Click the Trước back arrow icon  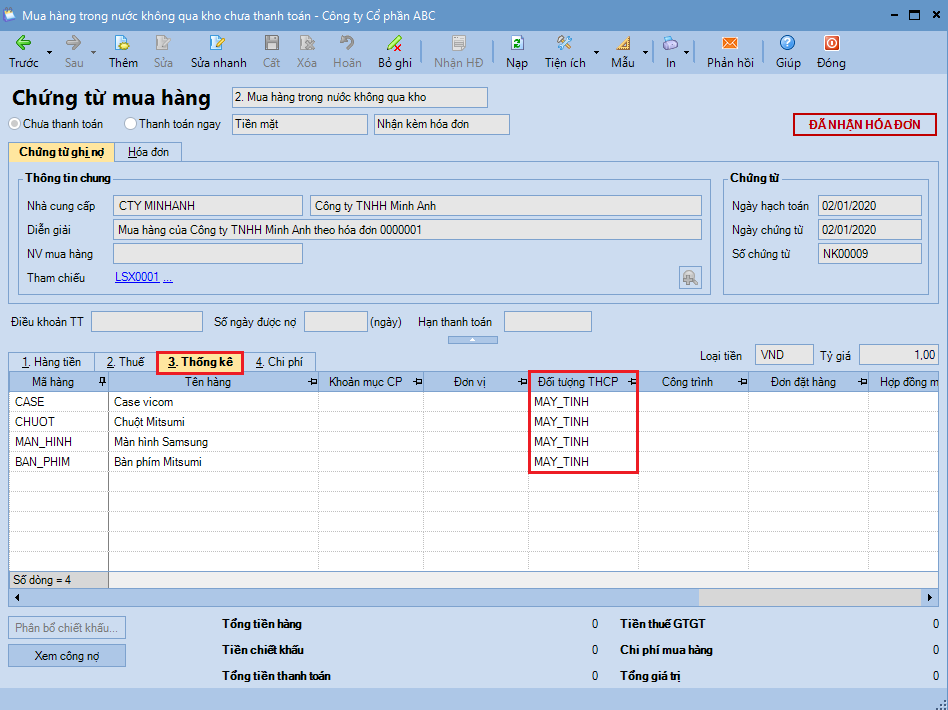click(x=23, y=43)
